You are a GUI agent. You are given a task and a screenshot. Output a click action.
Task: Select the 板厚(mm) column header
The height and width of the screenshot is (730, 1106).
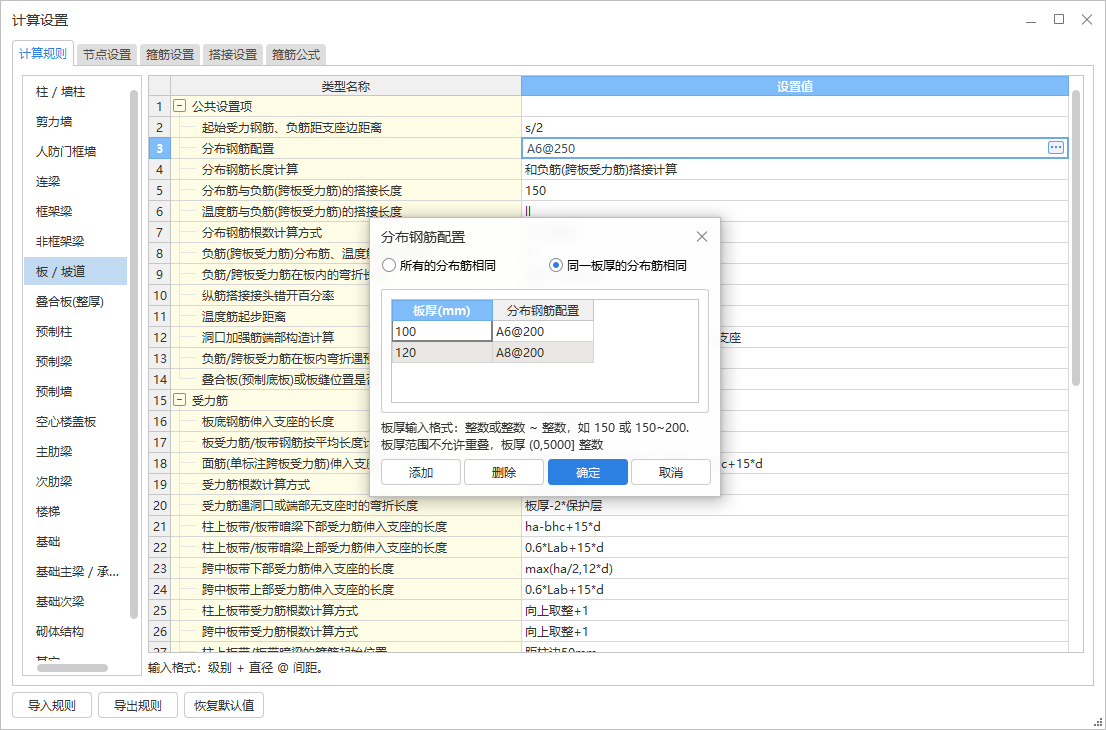pos(441,310)
